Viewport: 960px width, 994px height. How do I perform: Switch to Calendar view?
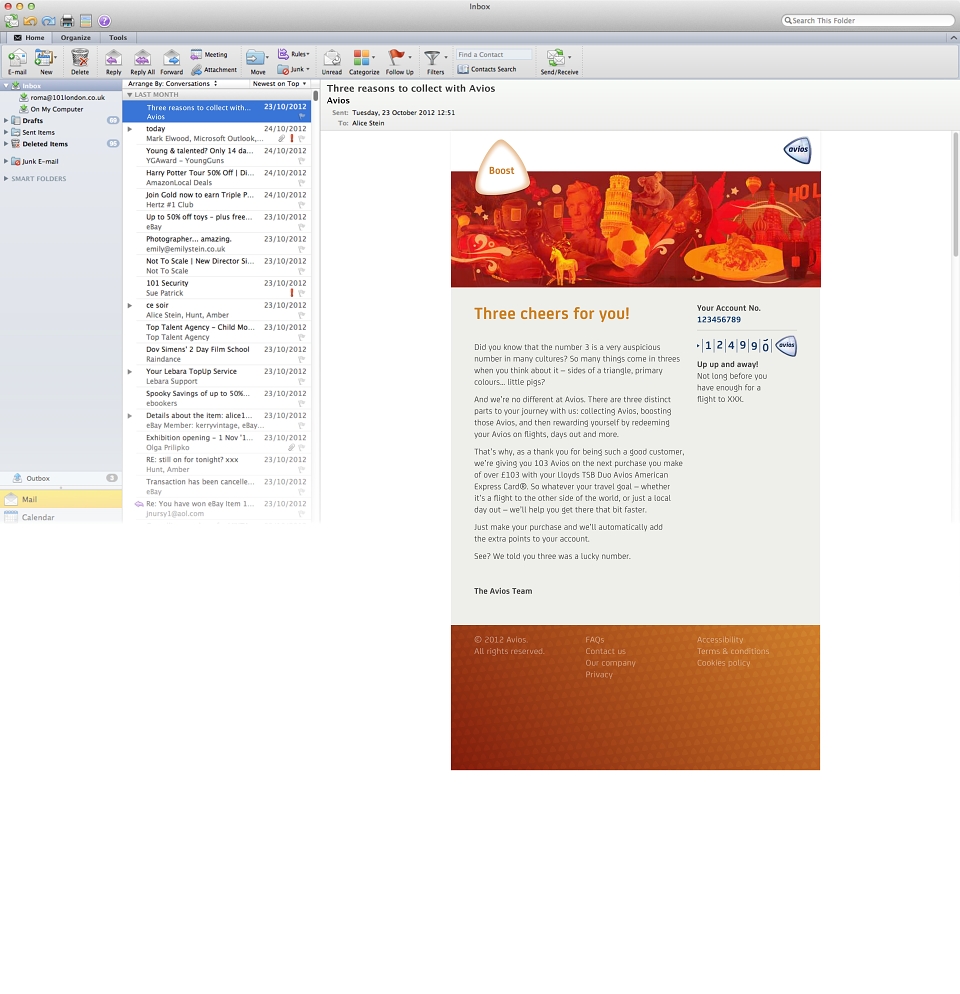pos(61,517)
